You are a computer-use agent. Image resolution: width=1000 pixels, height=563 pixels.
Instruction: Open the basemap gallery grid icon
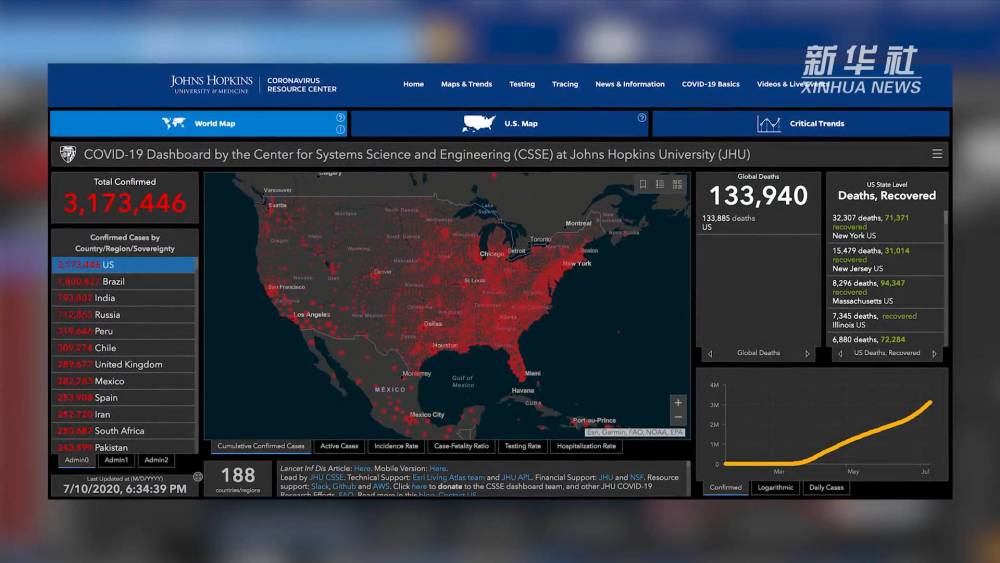point(677,184)
